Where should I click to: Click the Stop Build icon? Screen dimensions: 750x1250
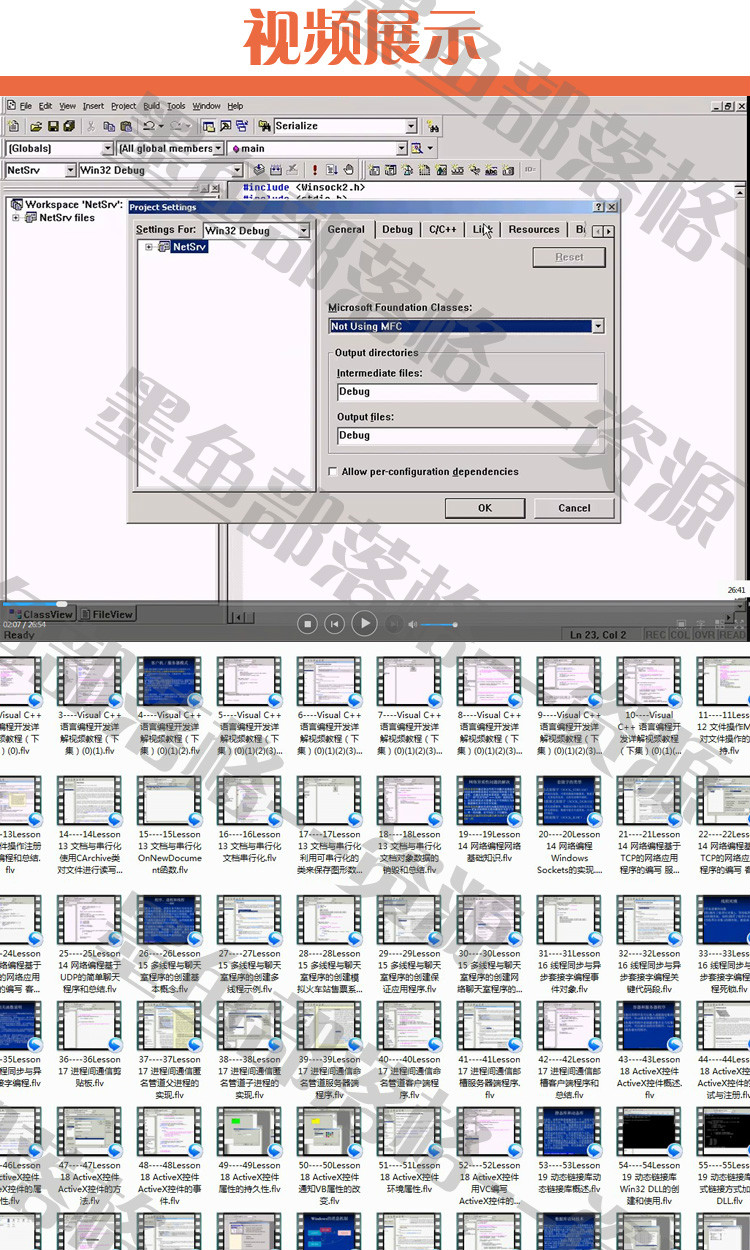pos(292,170)
